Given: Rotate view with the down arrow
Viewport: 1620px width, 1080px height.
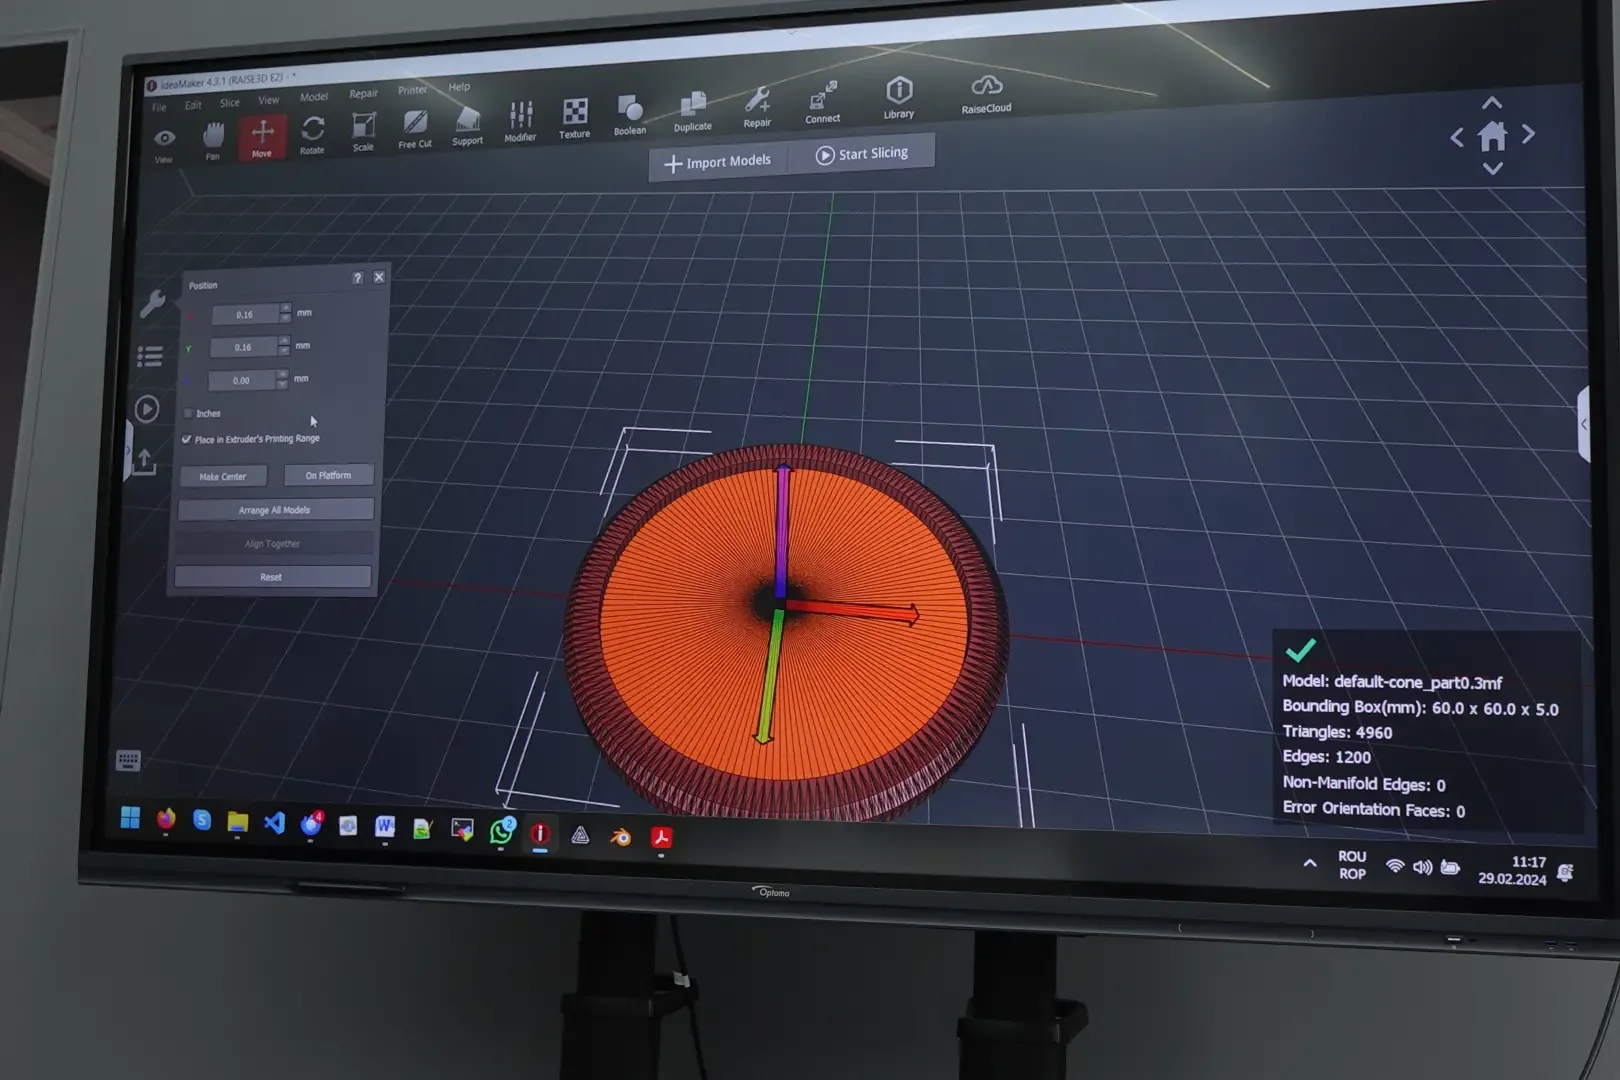Looking at the screenshot, I should pyautogui.click(x=1493, y=168).
